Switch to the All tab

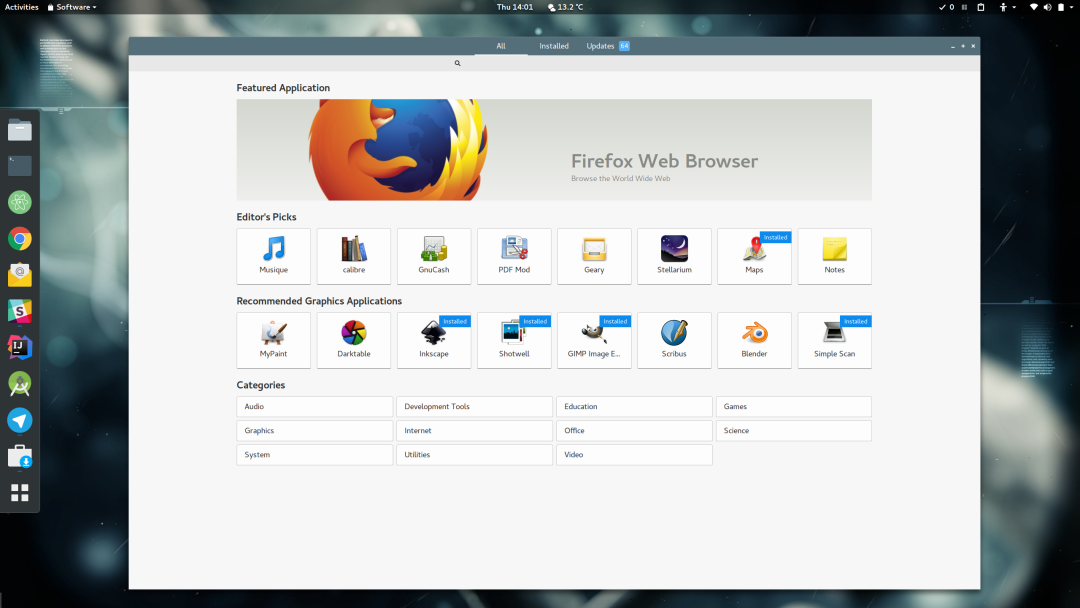tap(501, 46)
